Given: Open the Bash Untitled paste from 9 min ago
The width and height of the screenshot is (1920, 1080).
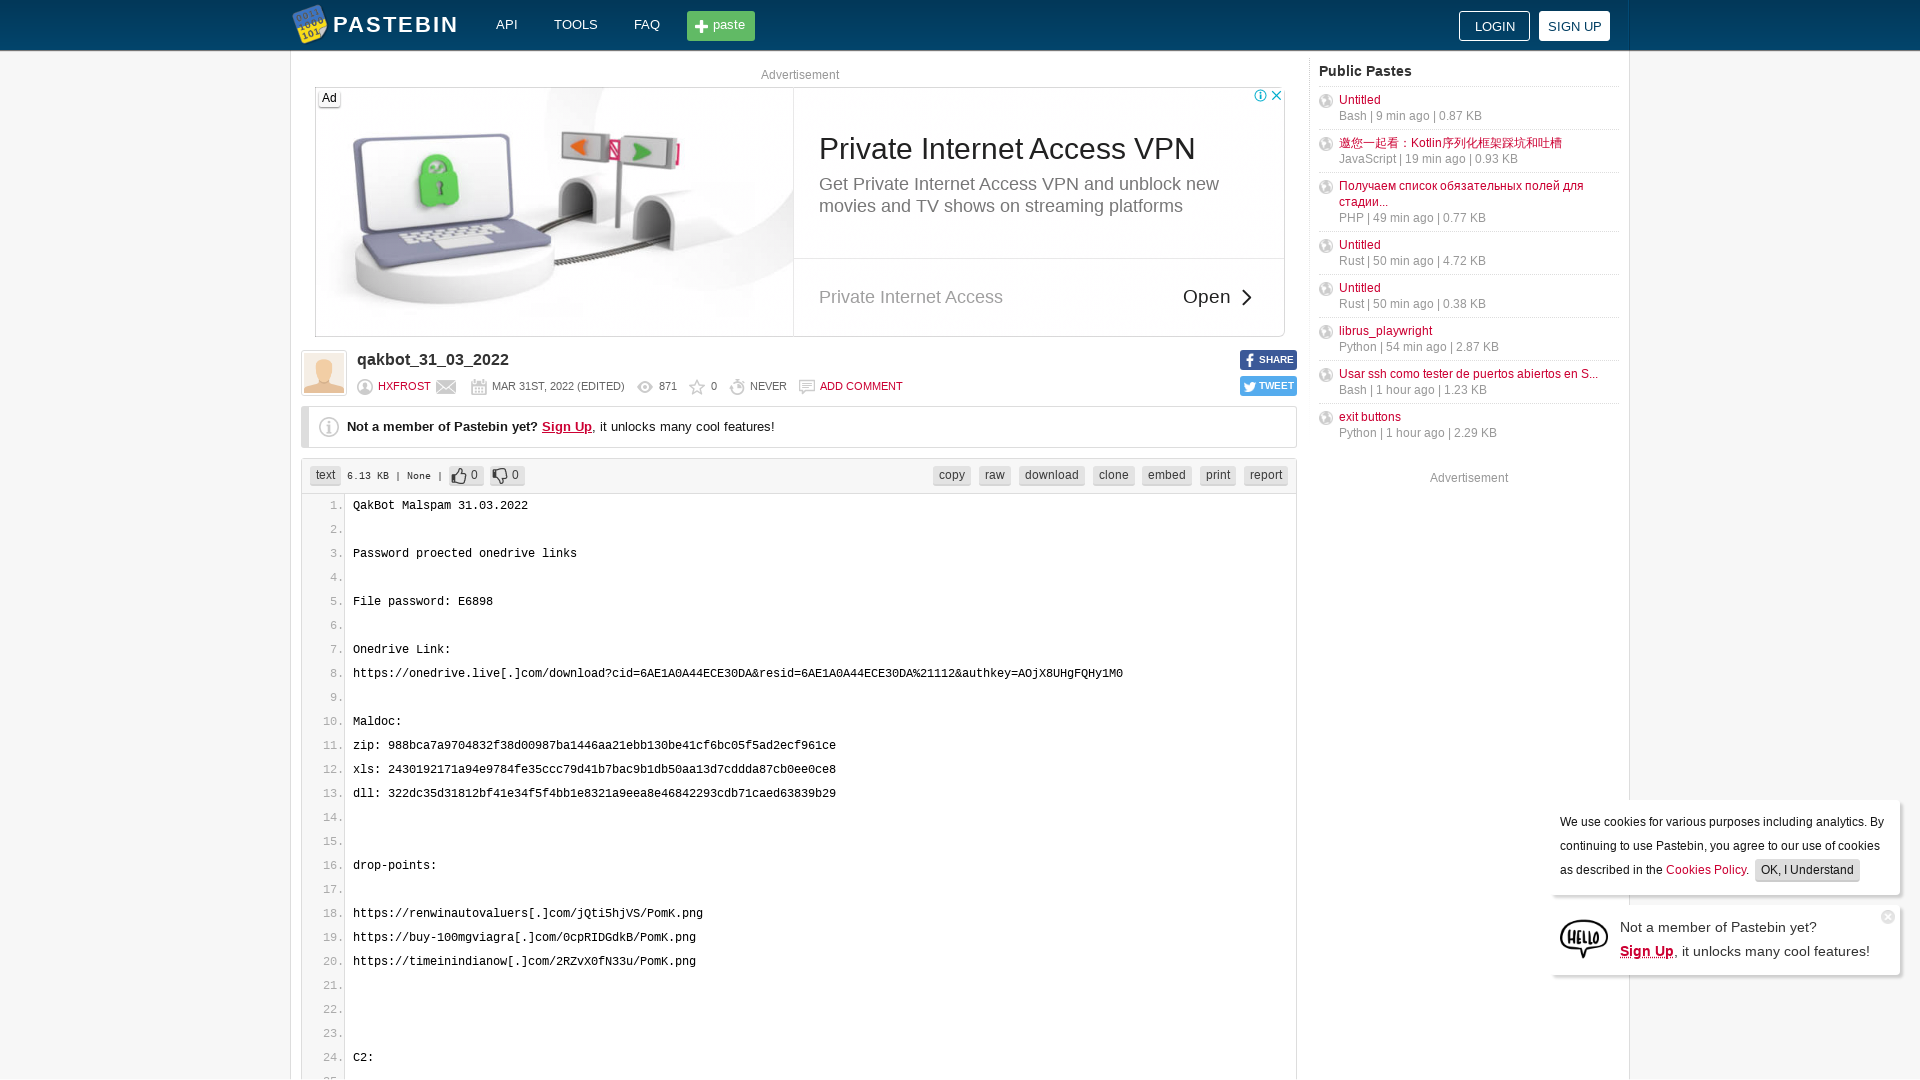Looking at the screenshot, I should 1359,100.
